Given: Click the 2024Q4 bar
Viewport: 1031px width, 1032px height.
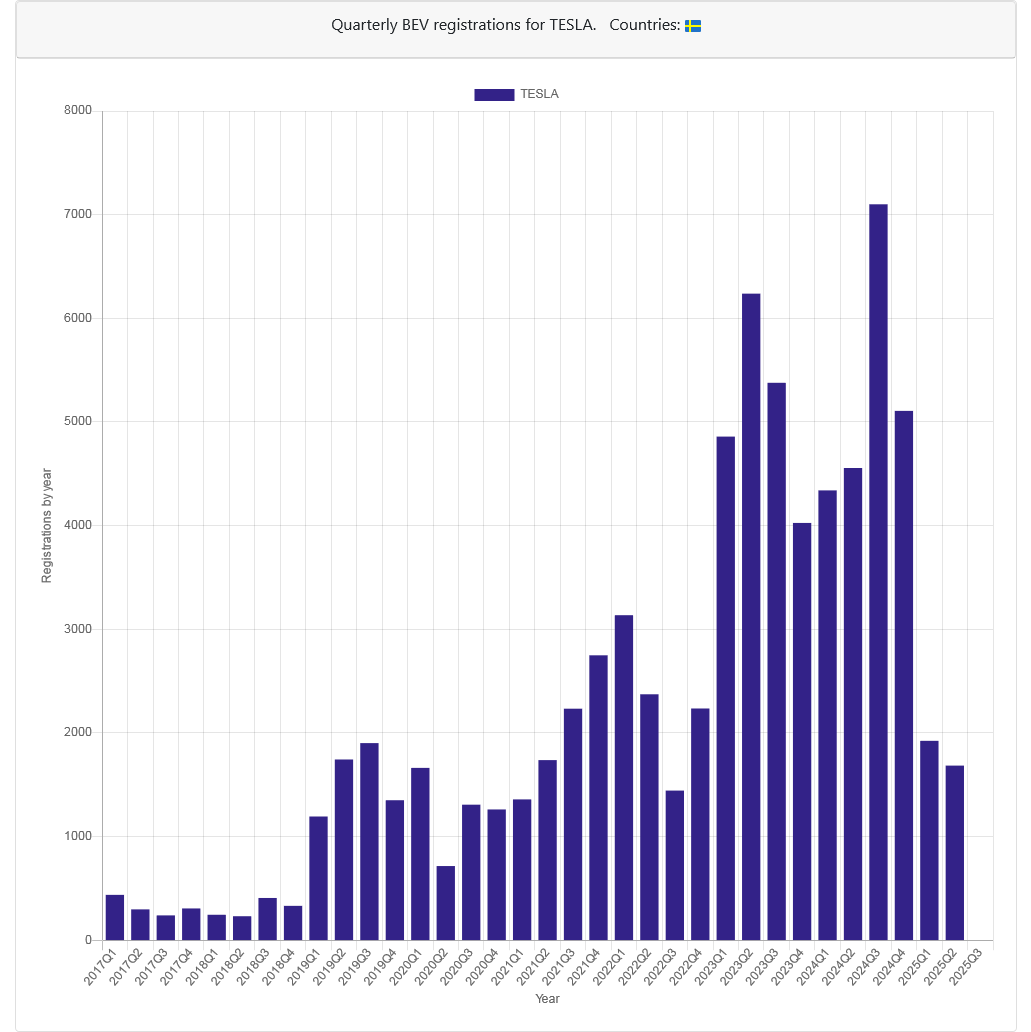Looking at the screenshot, I should (904, 675).
